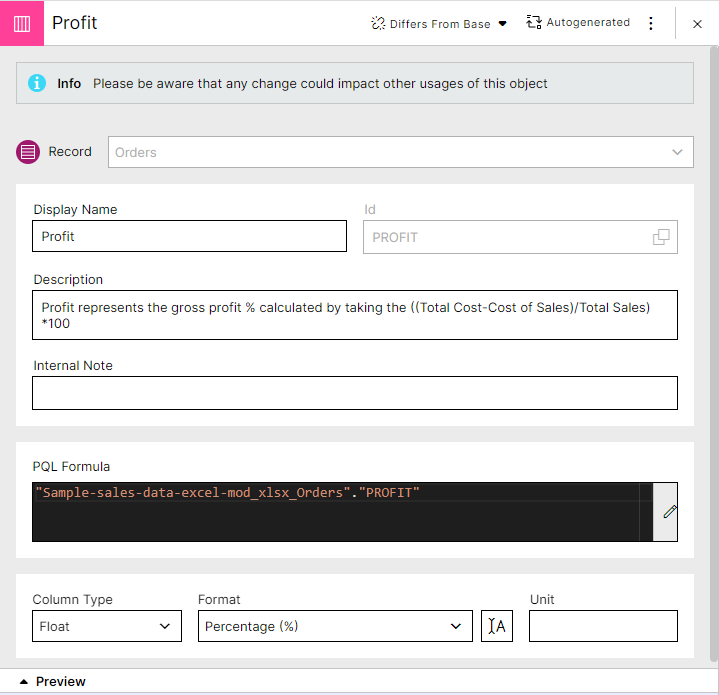Image resolution: width=719 pixels, height=695 pixels.
Task: Click the text format icon beside Format
Action: point(497,626)
